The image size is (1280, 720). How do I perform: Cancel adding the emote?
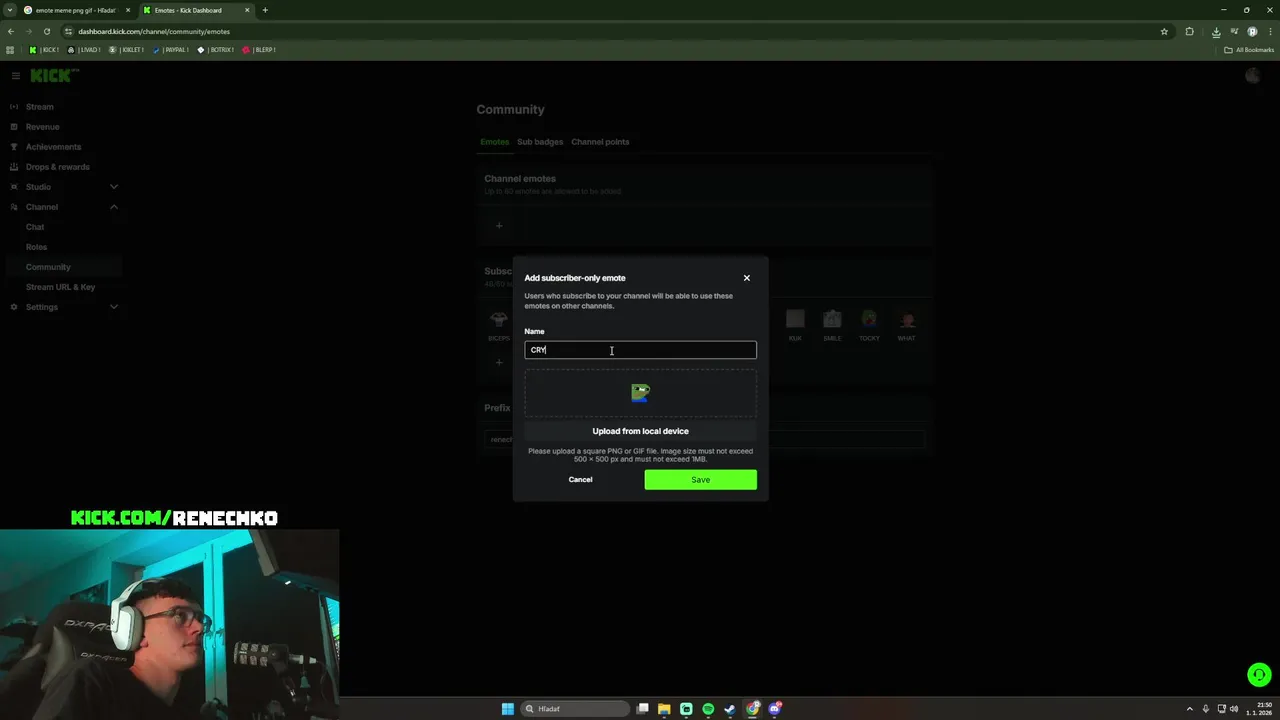tap(580, 480)
